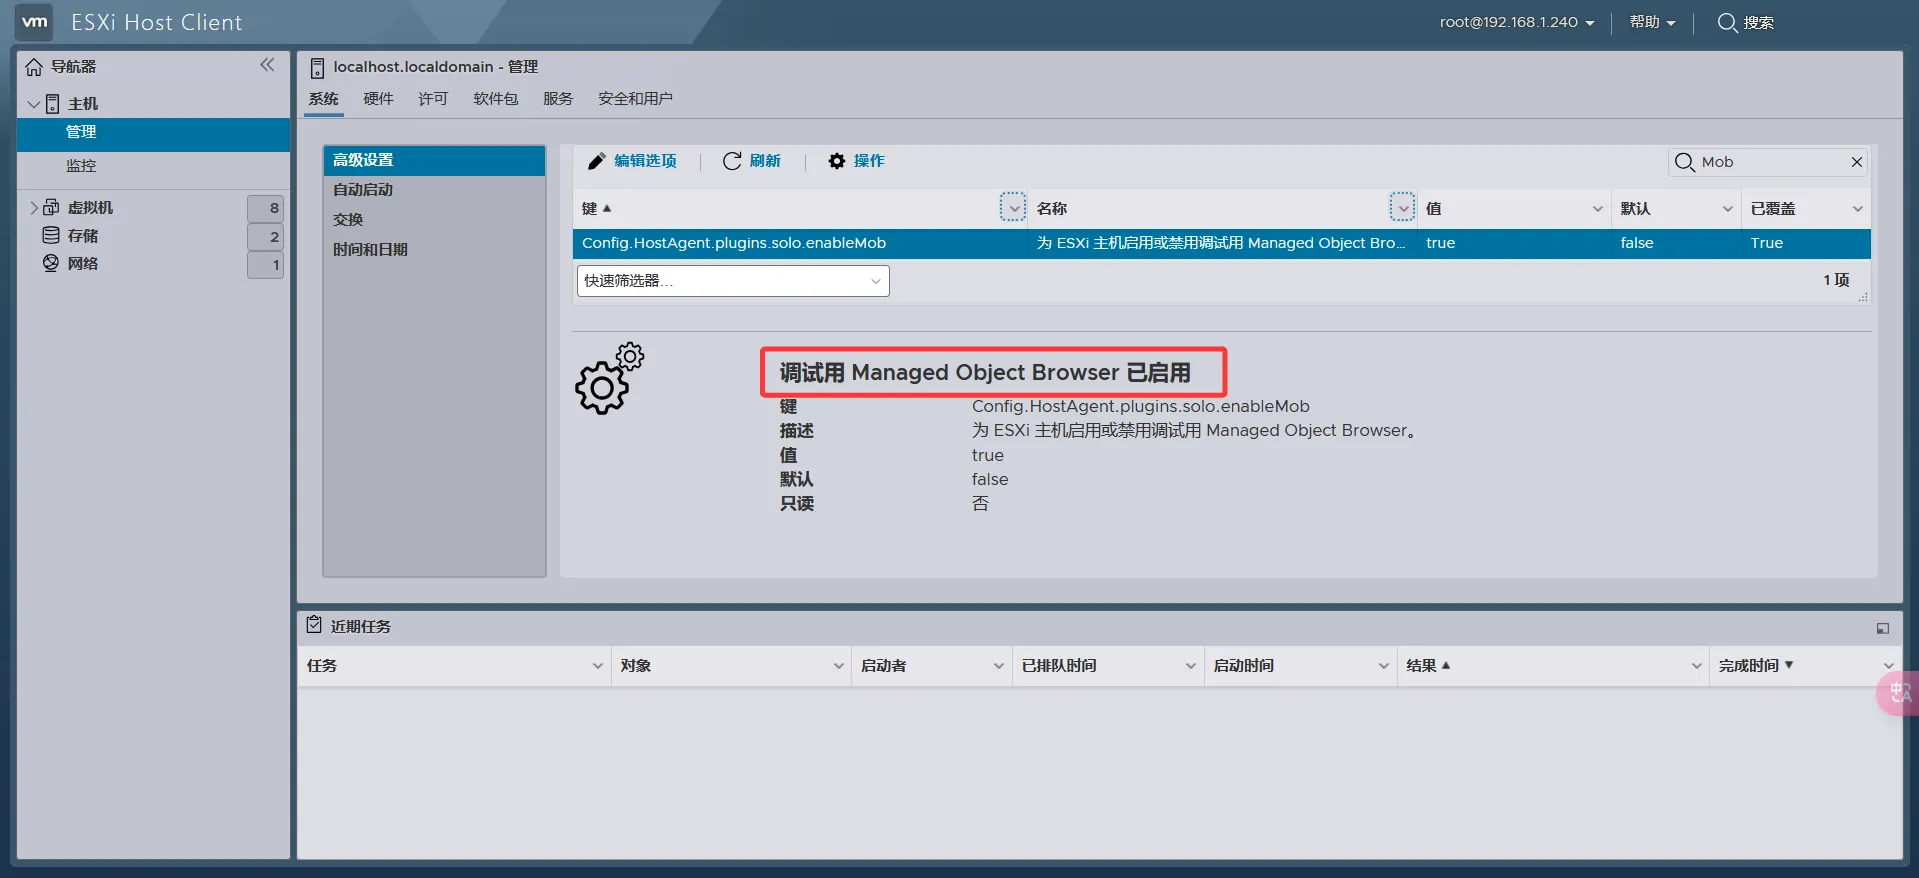This screenshot has width=1919, height=878.
Task: Switch to the 安全和用户 tab
Action: [635, 99]
